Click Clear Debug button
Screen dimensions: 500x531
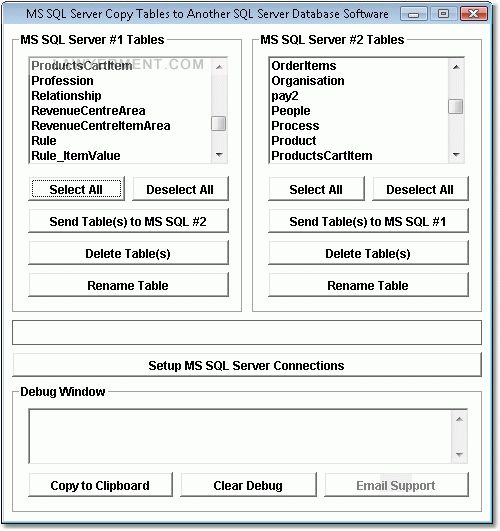point(248,485)
